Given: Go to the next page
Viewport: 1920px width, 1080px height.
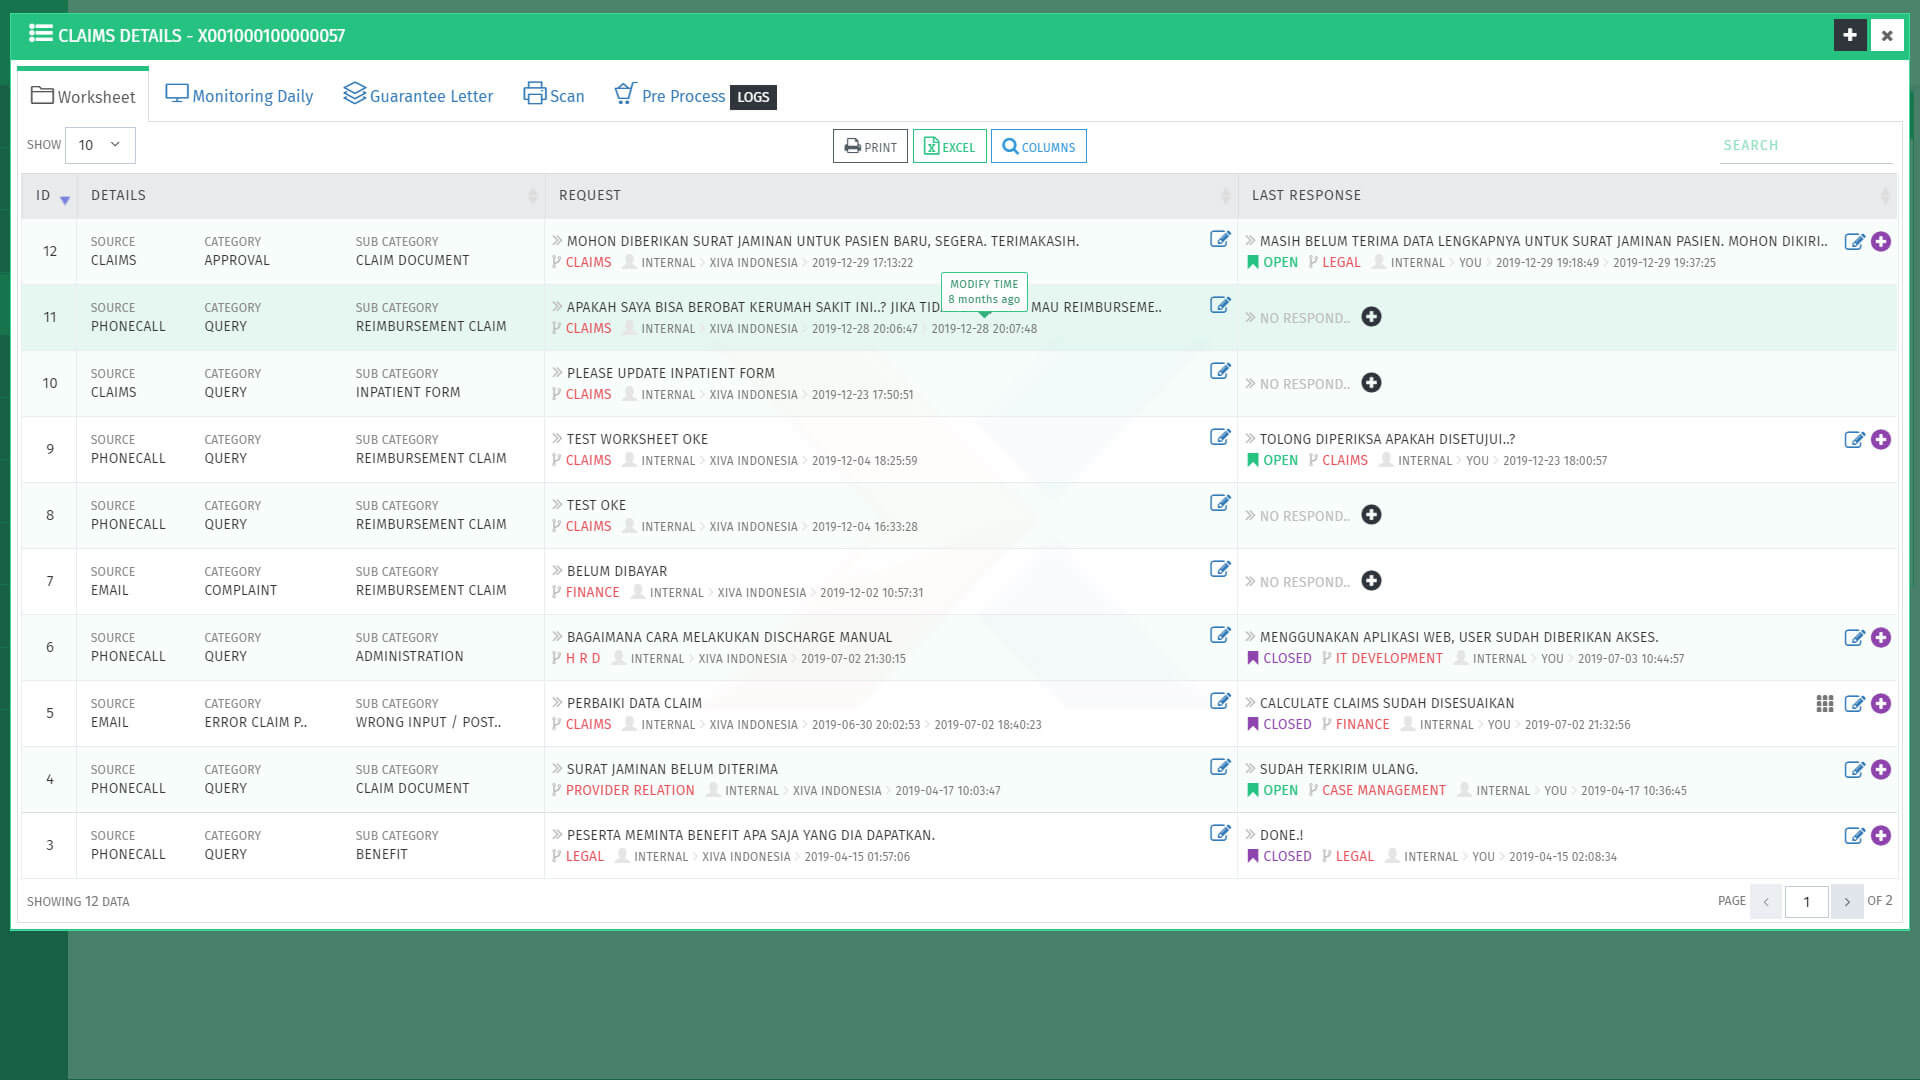Looking at the screenshot, I should [x=1847, y=901].
